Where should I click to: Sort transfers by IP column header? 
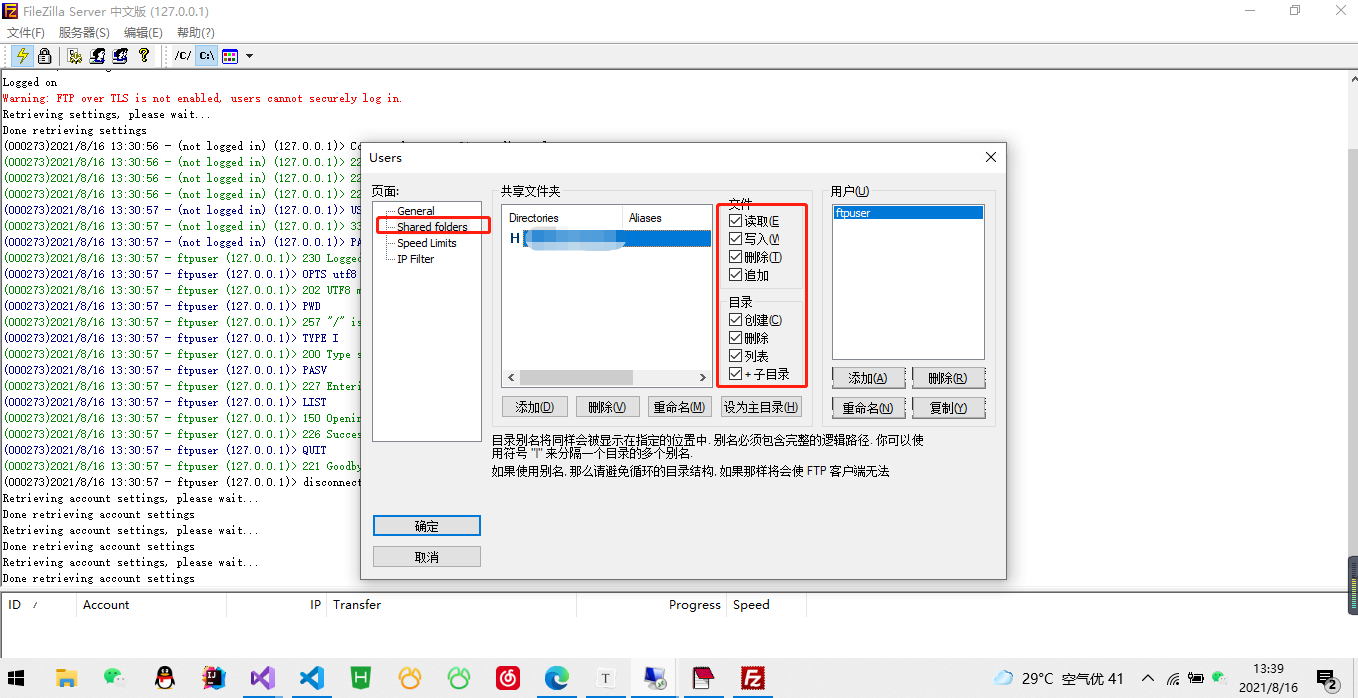(276, 605)
